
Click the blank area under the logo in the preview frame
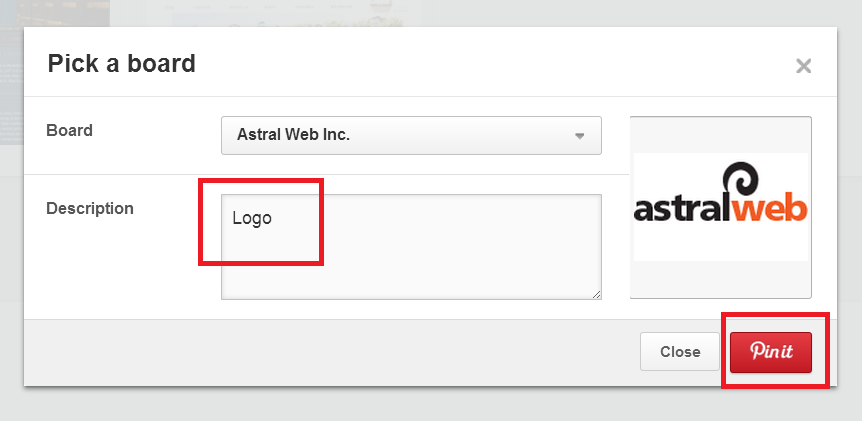721,279
